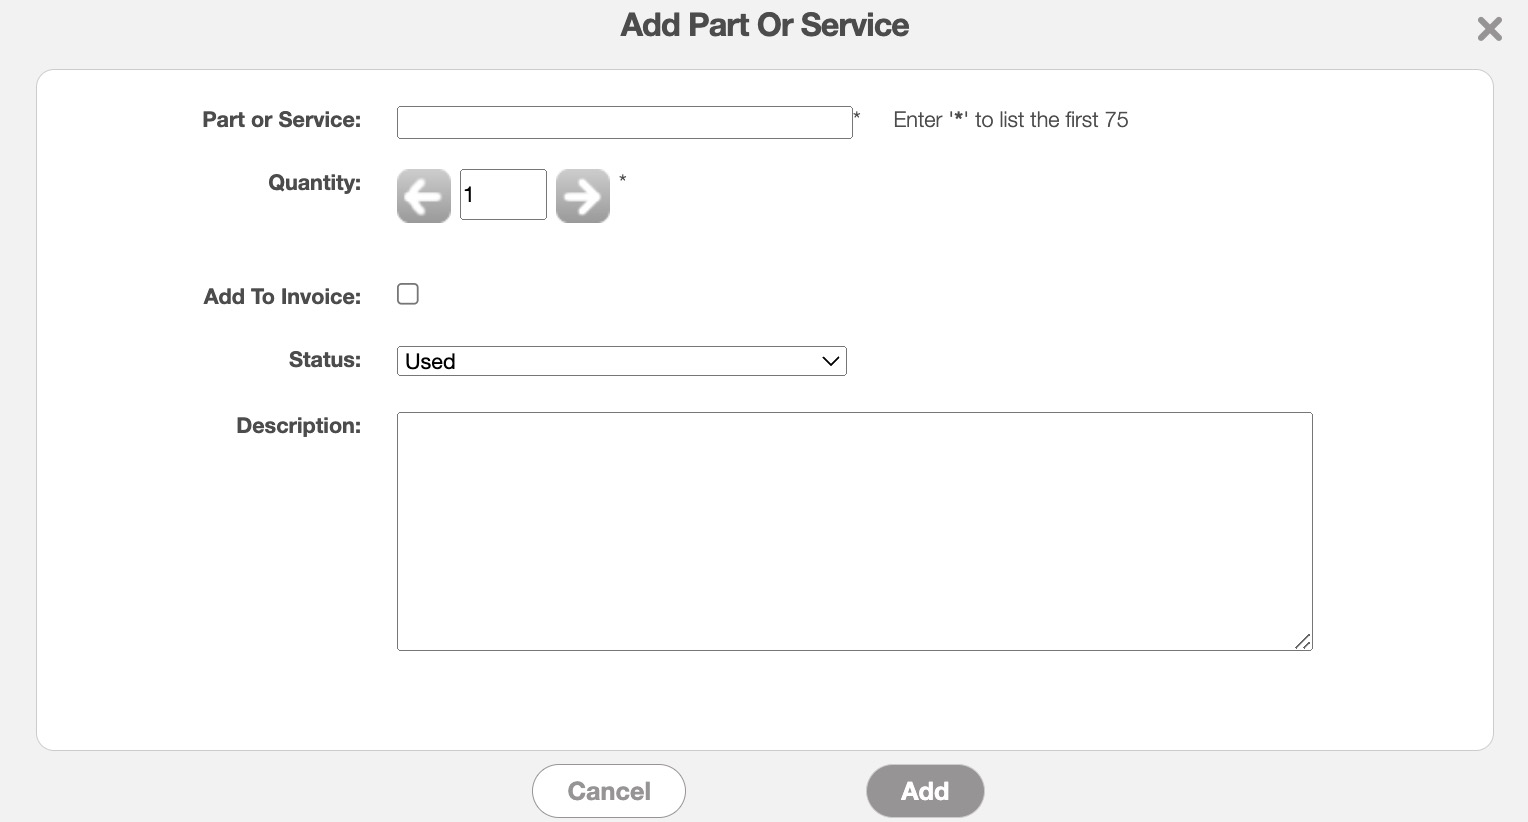
Task: Grab the Description box resize handle
Action: tap(1302, 641)
